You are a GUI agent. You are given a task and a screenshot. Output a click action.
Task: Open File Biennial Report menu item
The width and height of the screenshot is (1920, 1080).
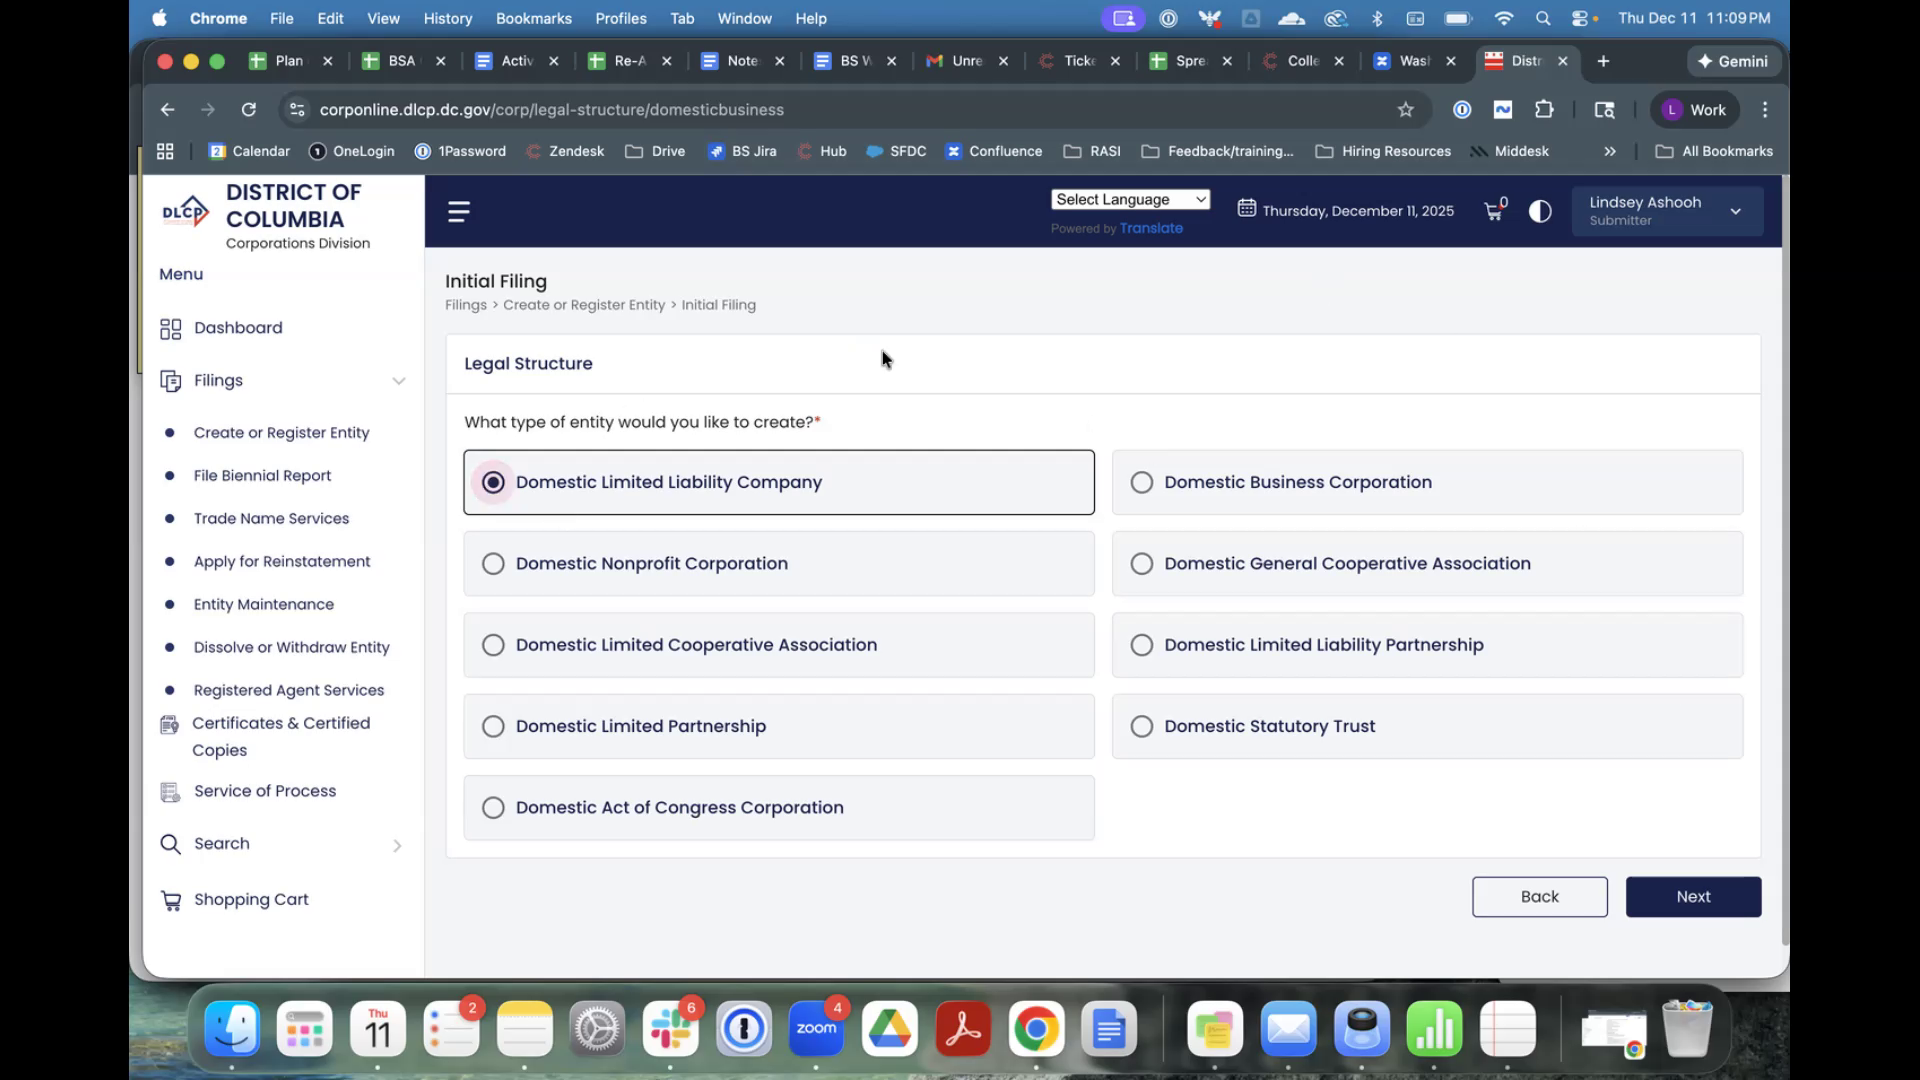(x=262, y=476)
